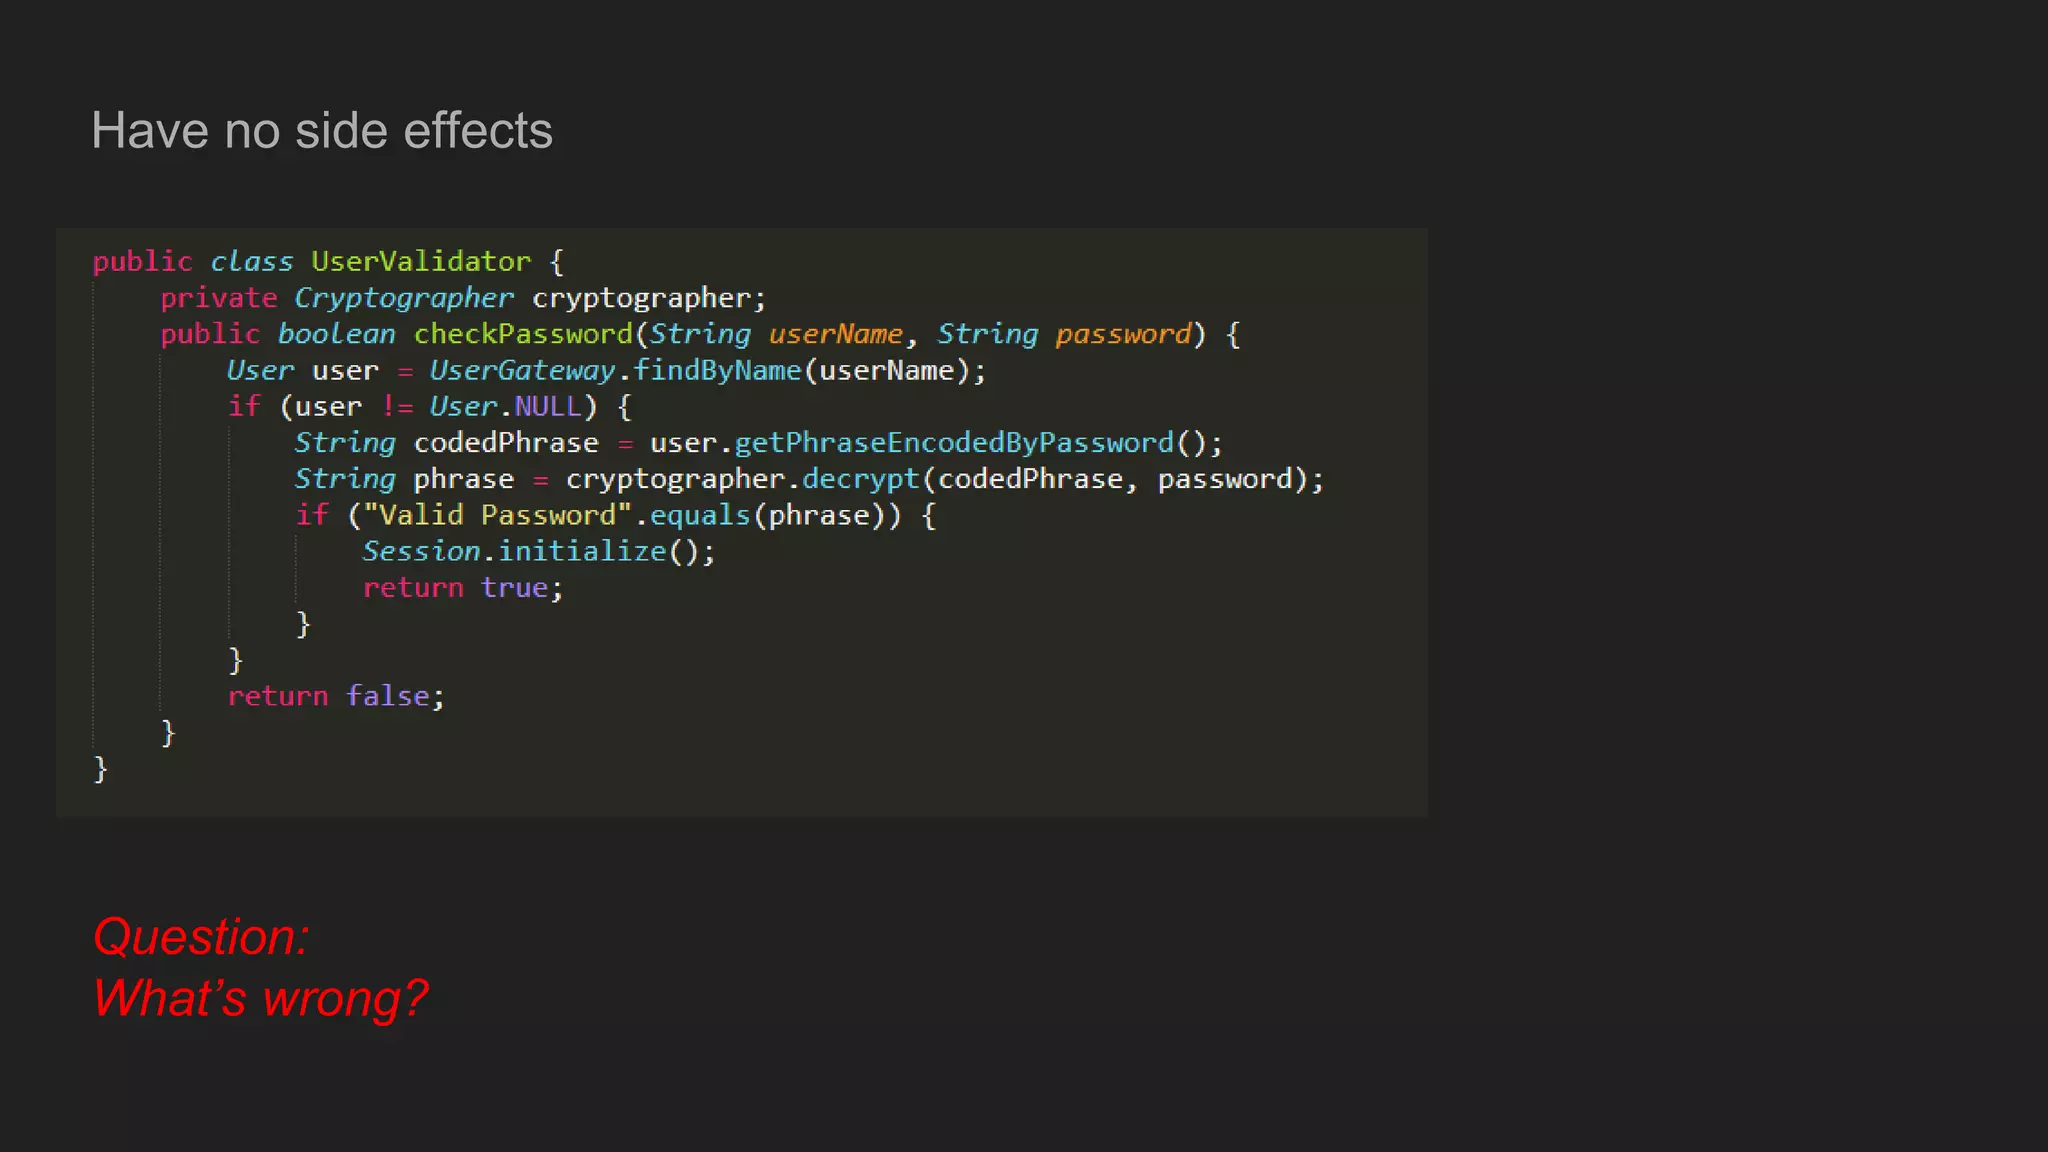Click the Cryptographer type in field declaration
The height and width of the screenshot is (1152, 2048).
pyautogui.click(x=403, y=298)
